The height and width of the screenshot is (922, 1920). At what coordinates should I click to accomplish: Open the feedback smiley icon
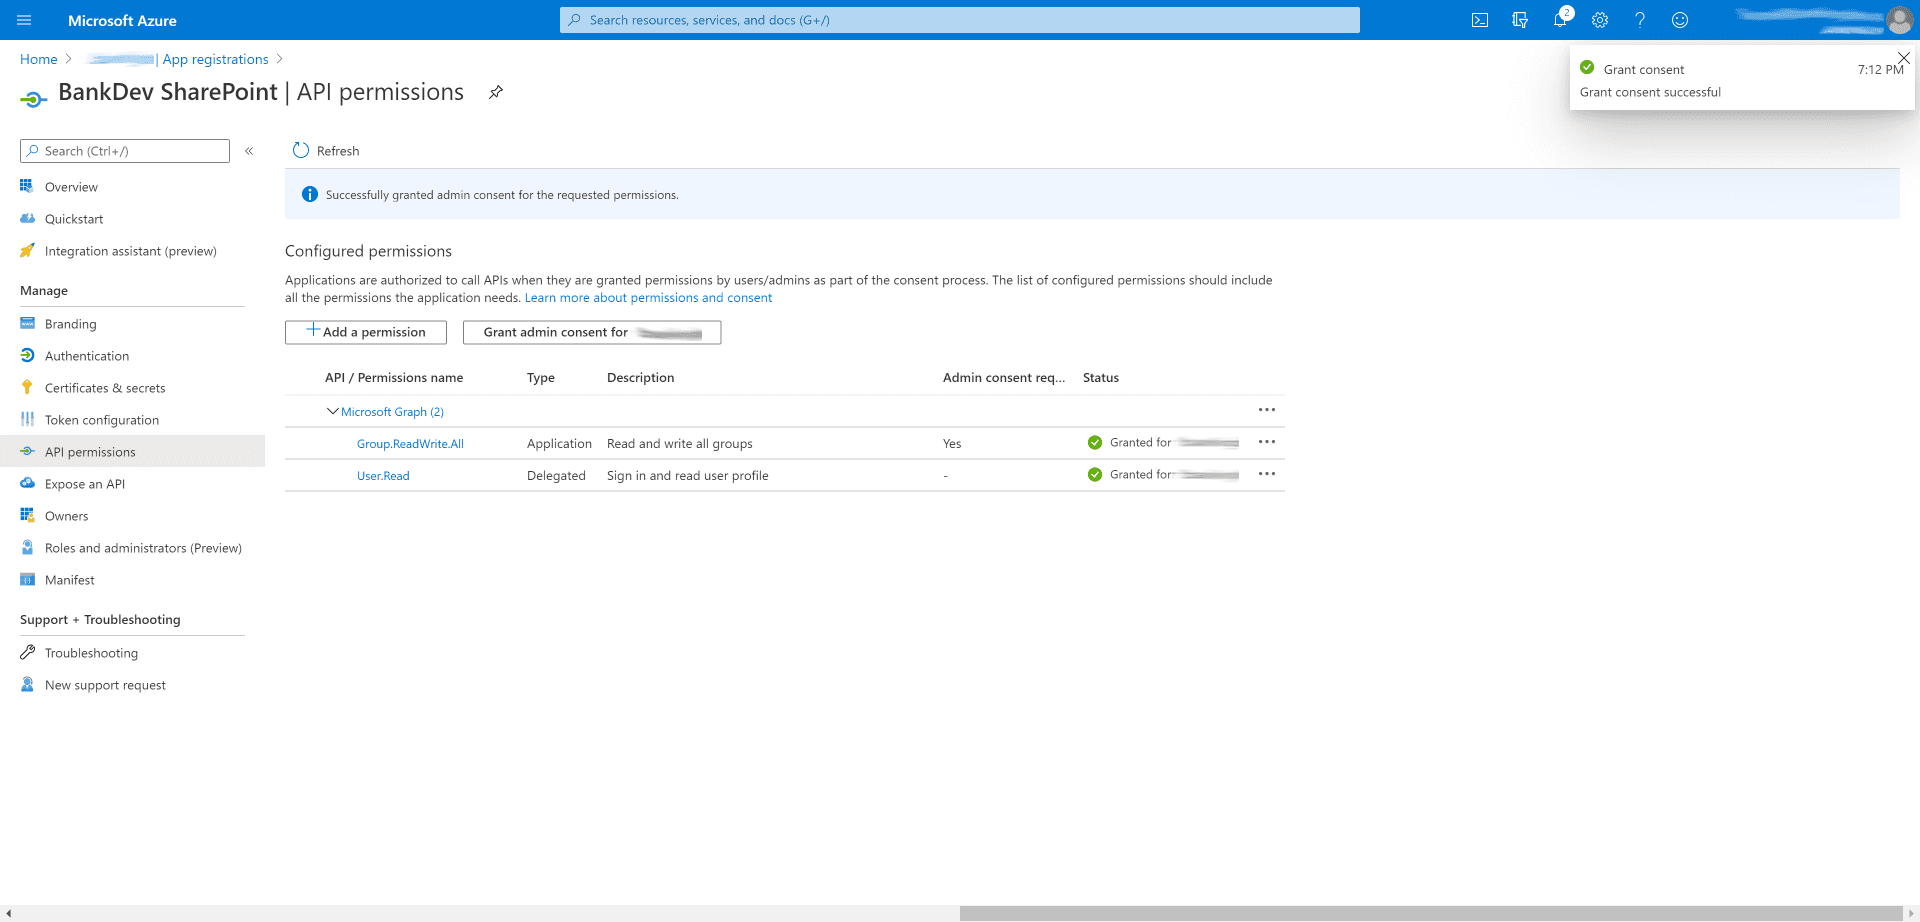1680,20
